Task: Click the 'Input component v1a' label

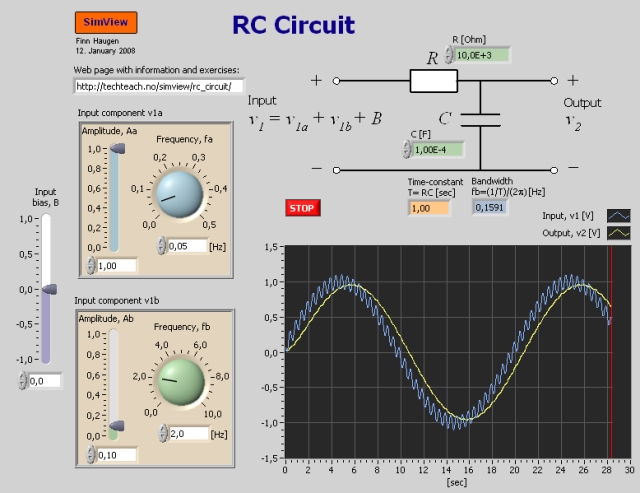Action: pyautogui.click(x=120, y=113)
